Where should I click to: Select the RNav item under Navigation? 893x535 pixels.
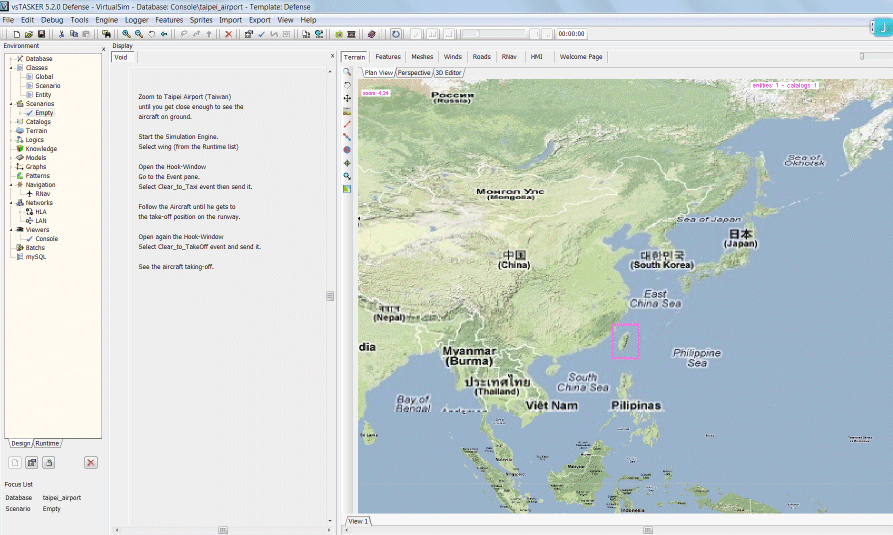(42, 194)
